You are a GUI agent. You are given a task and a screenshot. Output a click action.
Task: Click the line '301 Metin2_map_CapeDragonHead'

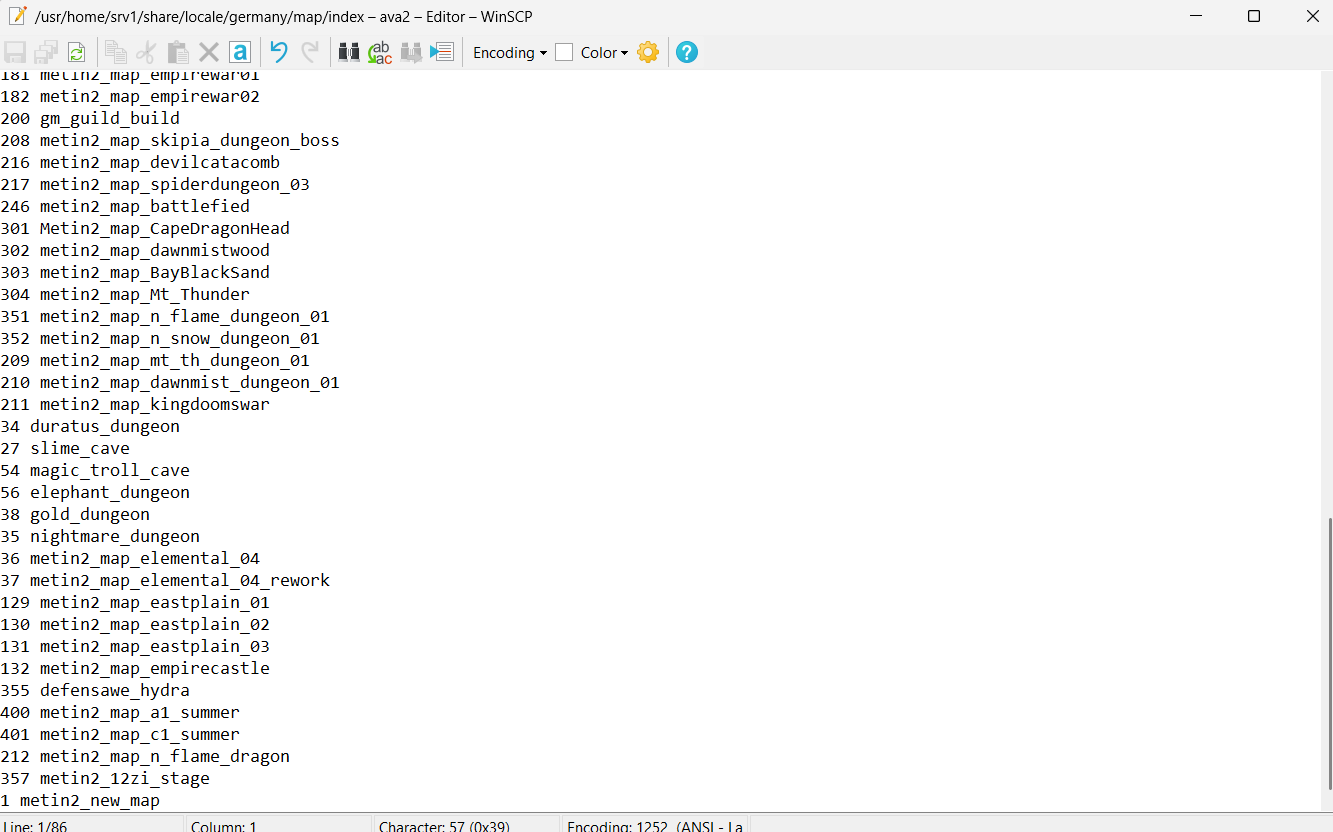tap(145, 228)
